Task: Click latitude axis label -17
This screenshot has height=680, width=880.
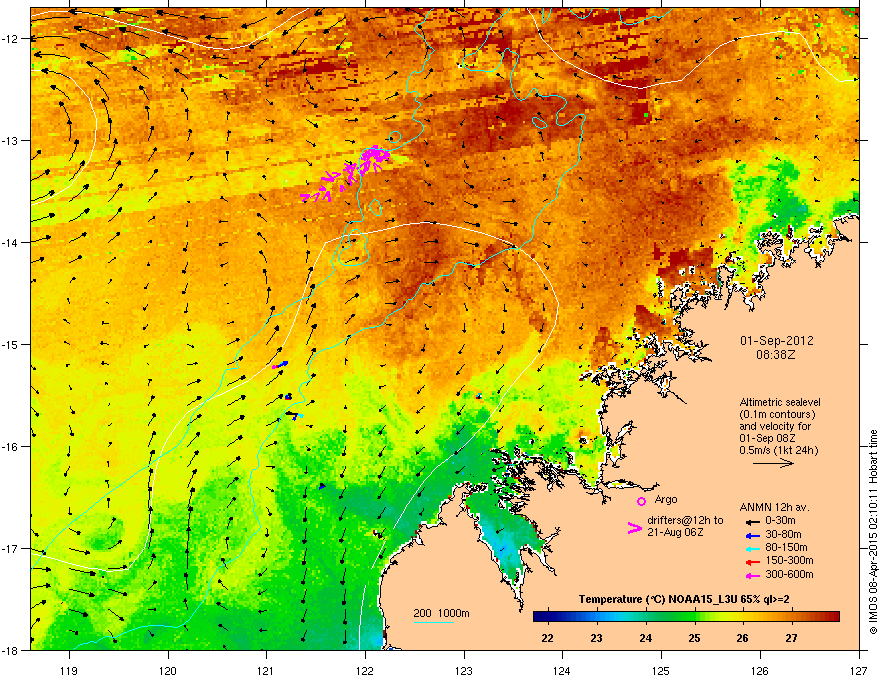Action: click(11, 548)
